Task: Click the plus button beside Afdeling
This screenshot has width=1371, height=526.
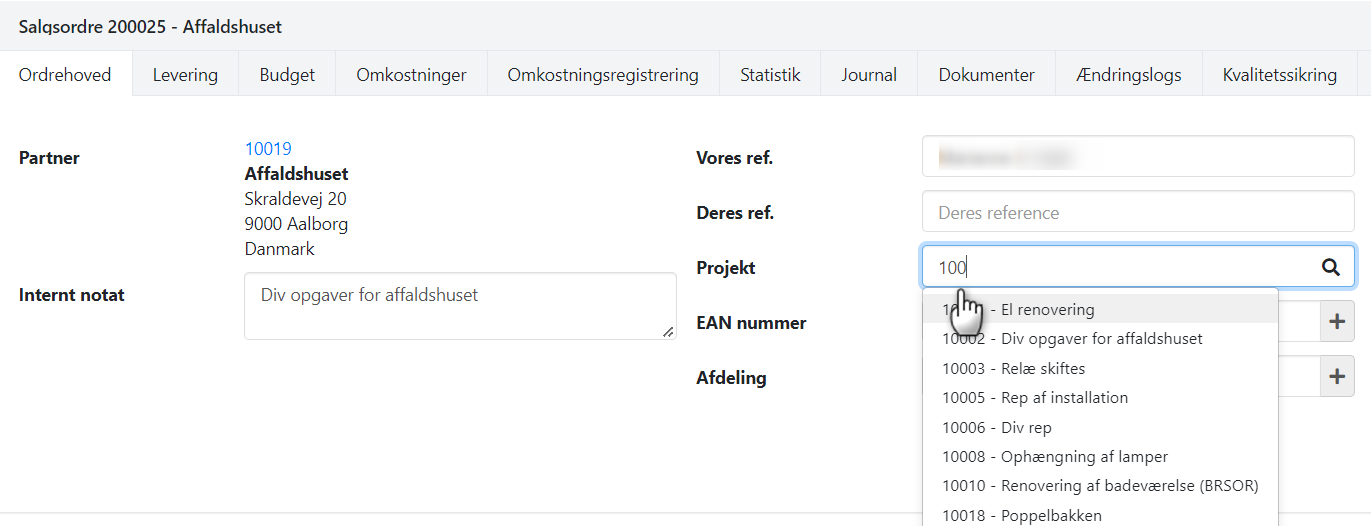Action: [1337, 377]
